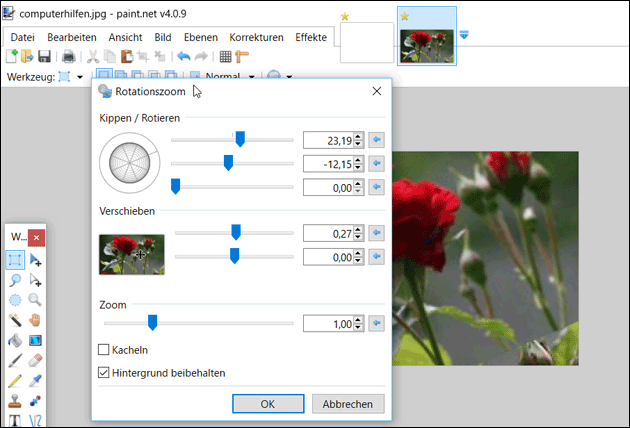Viewport: 630px width, 428px height.
Task: Activate the Pan hand tool
Action: (36, 320)
